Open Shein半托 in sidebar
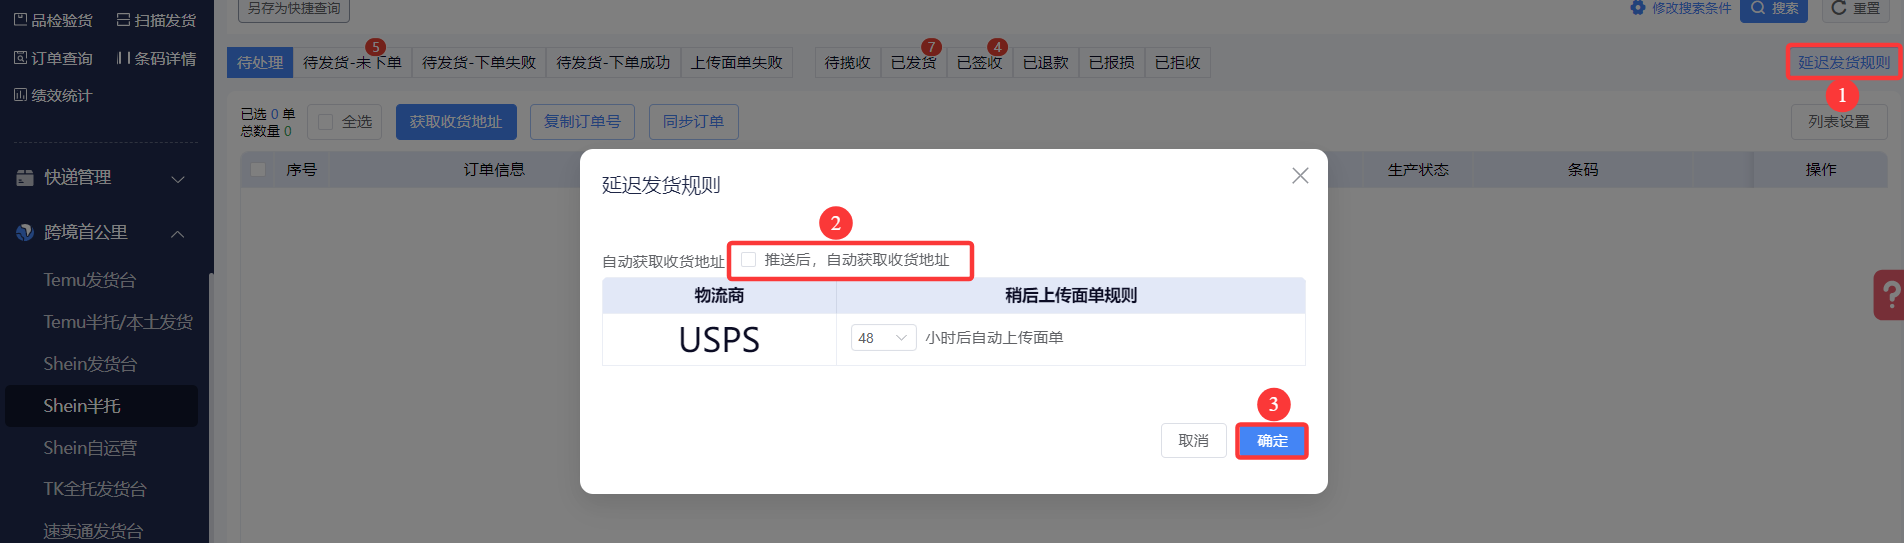 (101, 406)
